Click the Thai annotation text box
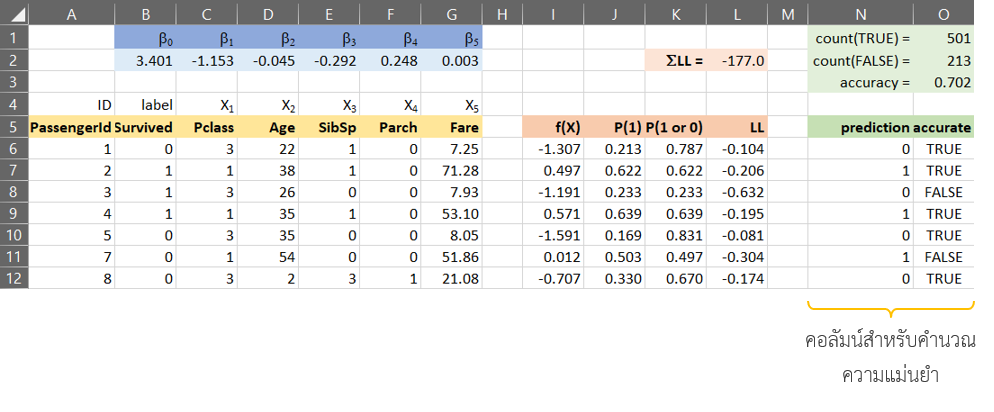This screenshot has width=994, height=412. click(x=891, y=360)
